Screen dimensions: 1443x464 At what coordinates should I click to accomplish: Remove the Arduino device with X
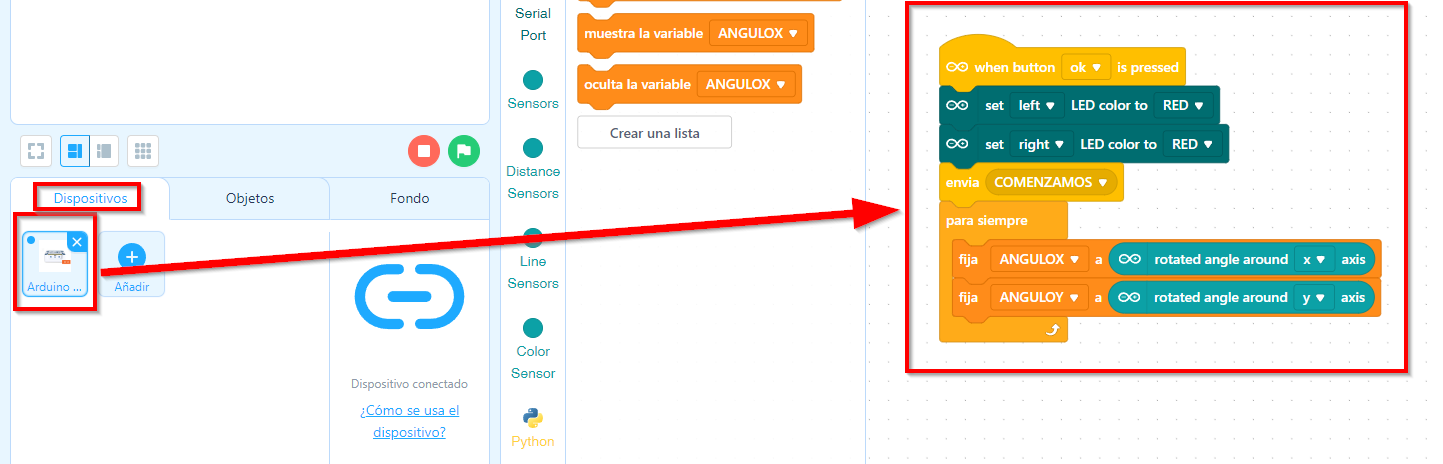tap(78, 243)
